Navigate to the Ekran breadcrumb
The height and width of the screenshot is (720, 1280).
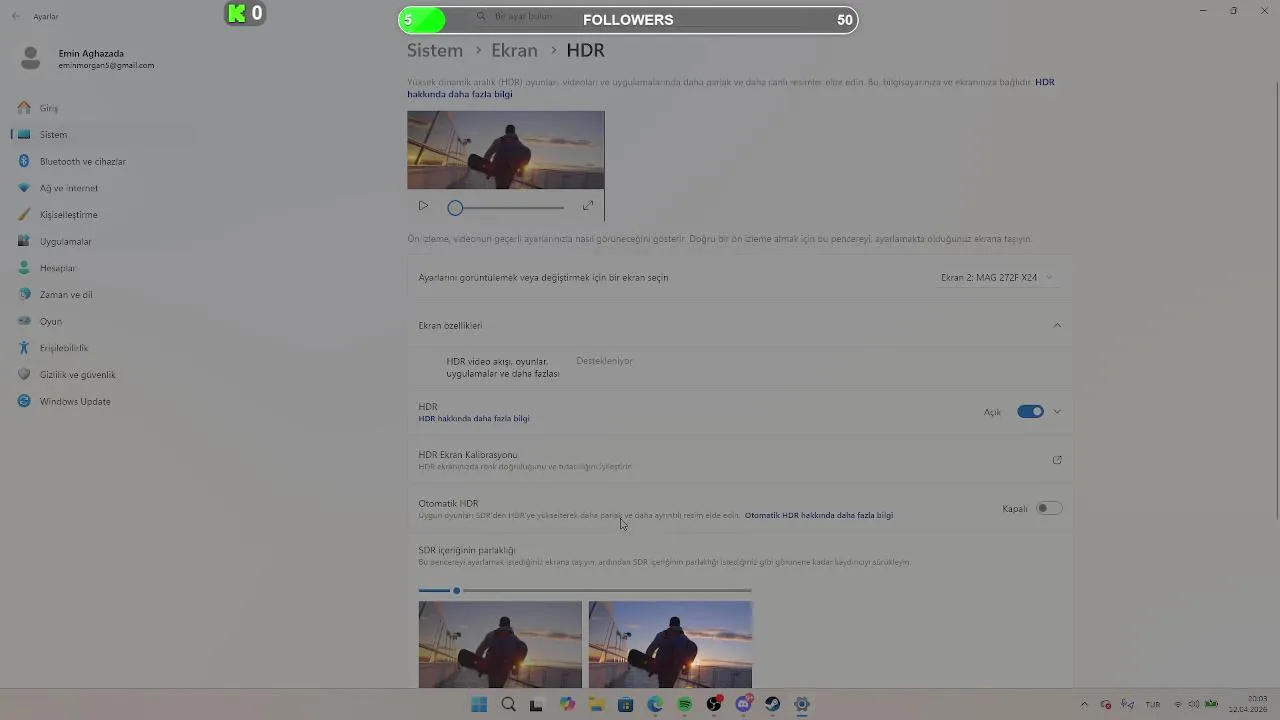point(514,50)
